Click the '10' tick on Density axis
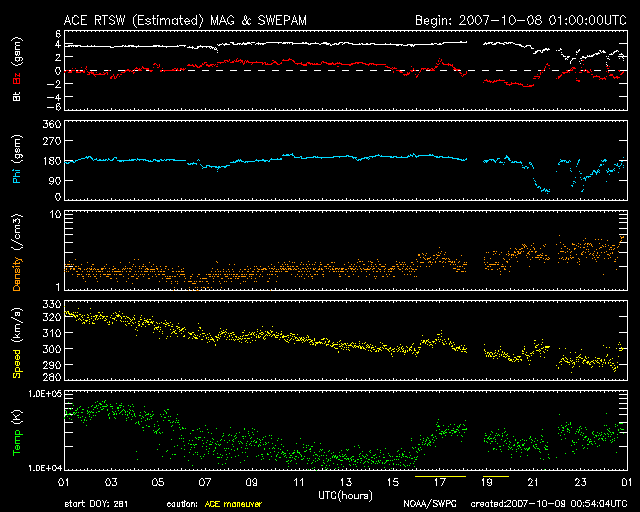The height and width of the screenshot is (512, 640). [x=55, y=214]
